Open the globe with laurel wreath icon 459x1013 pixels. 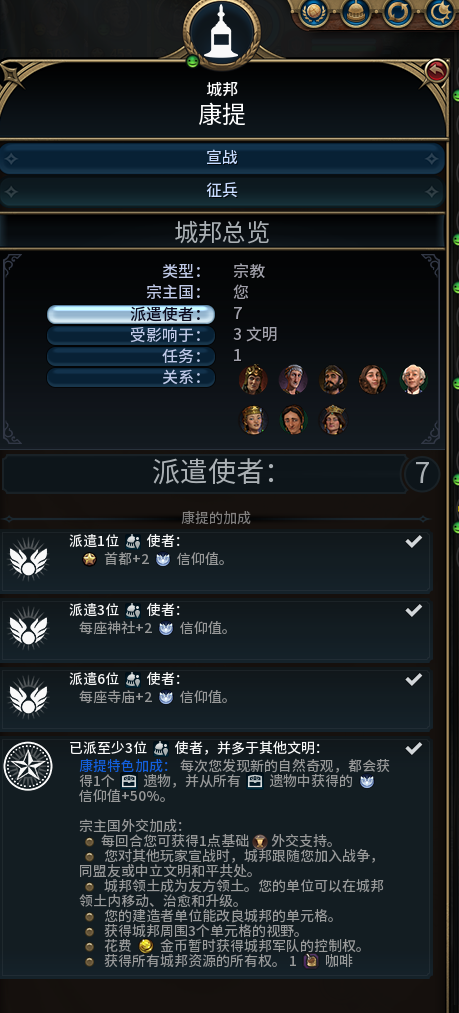pos(314,12)
